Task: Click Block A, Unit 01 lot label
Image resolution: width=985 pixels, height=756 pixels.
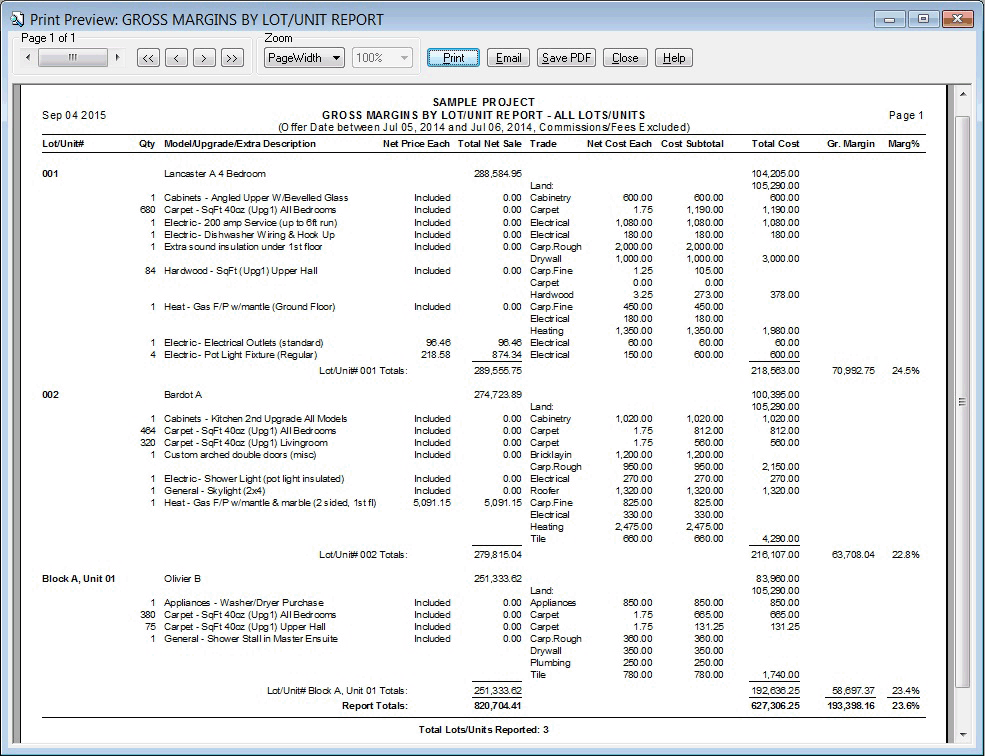Action: (x=79, y=579)
